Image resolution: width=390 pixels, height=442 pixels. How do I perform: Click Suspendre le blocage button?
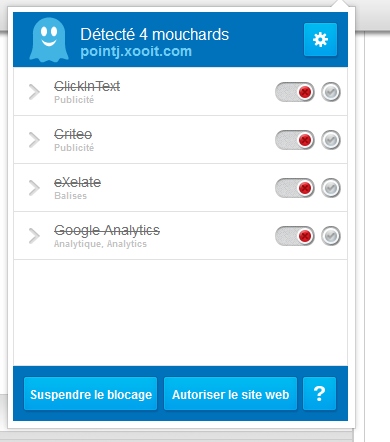[x=91, y=394]
